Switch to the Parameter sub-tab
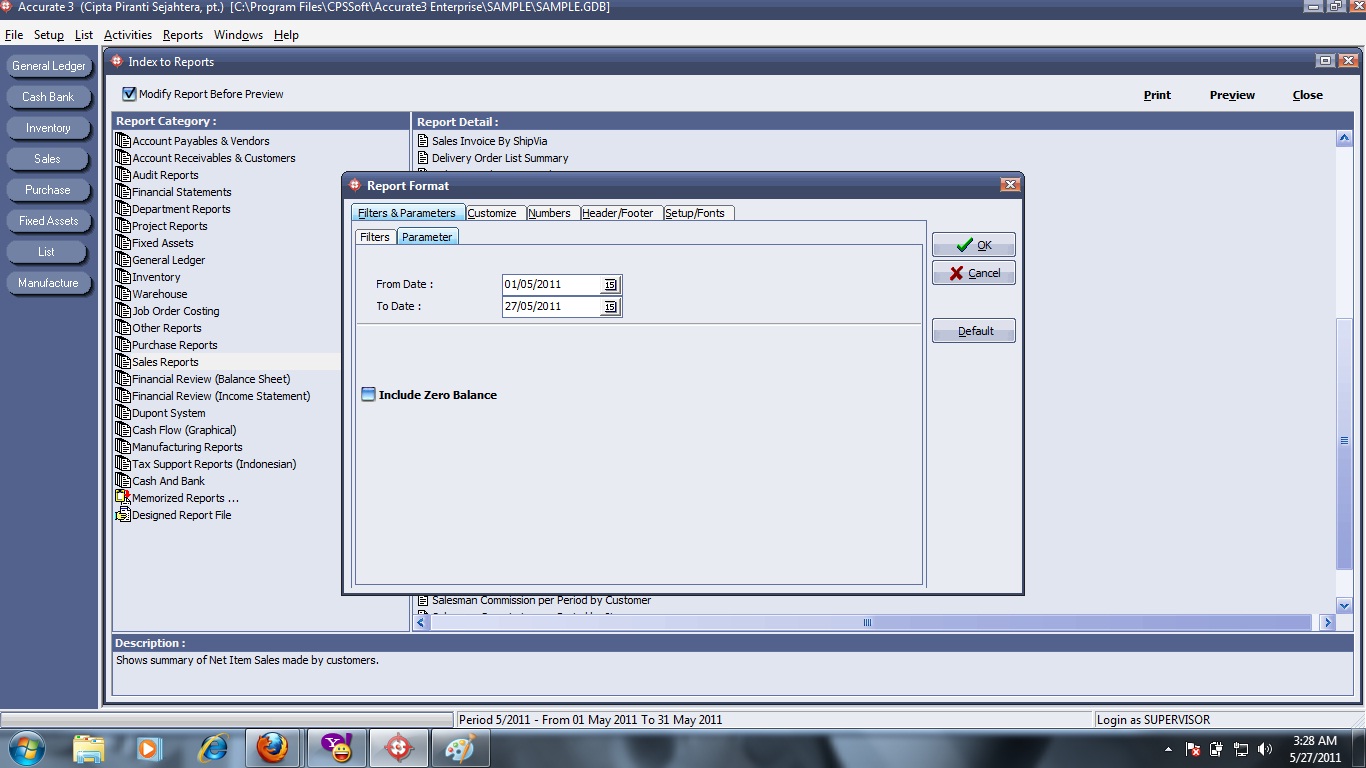The height and width of the screenshot is (768, 1366). (427, 236)
